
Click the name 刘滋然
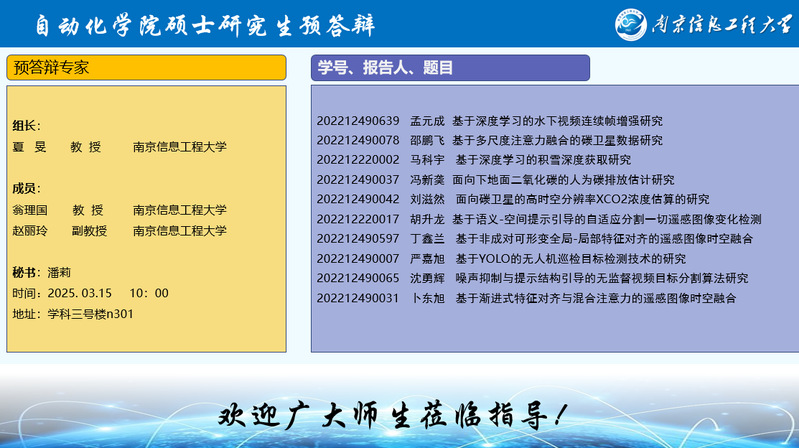click(427, 199)
